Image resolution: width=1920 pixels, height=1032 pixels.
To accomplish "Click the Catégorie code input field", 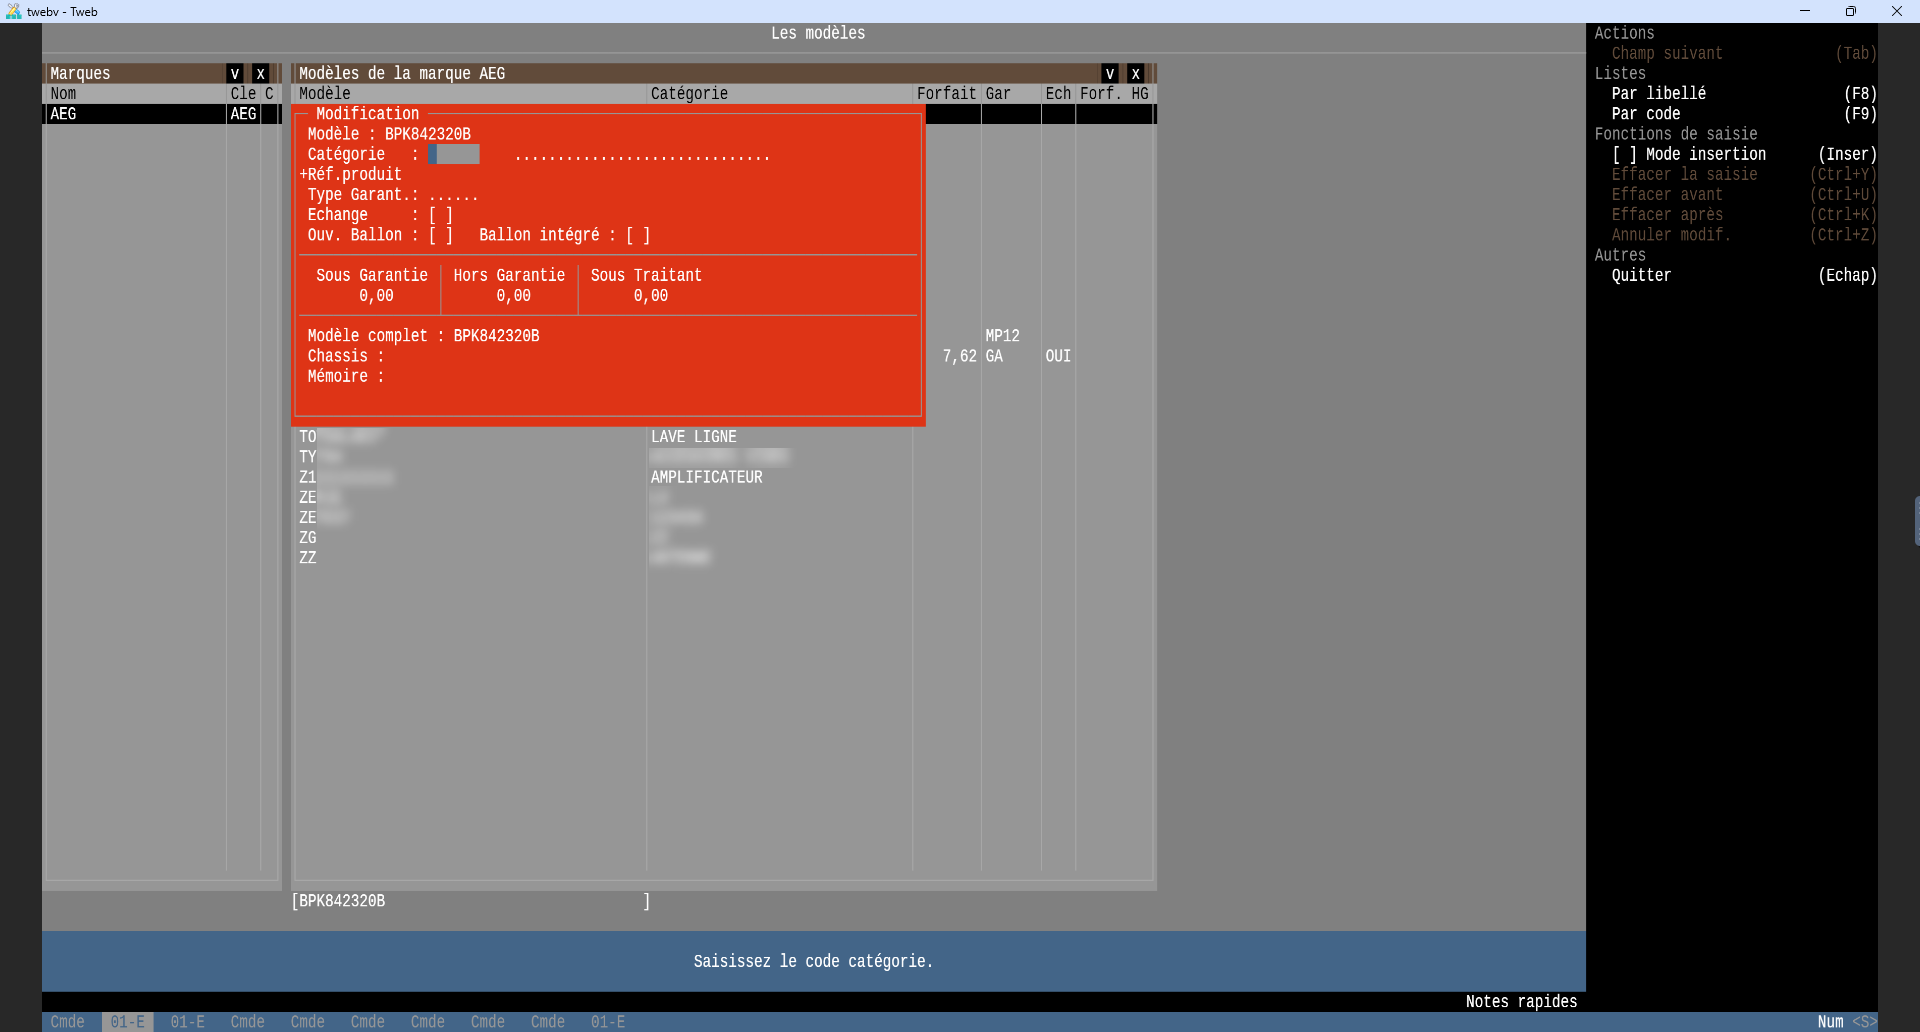I will pyautogui.click(x=454, y=154).
